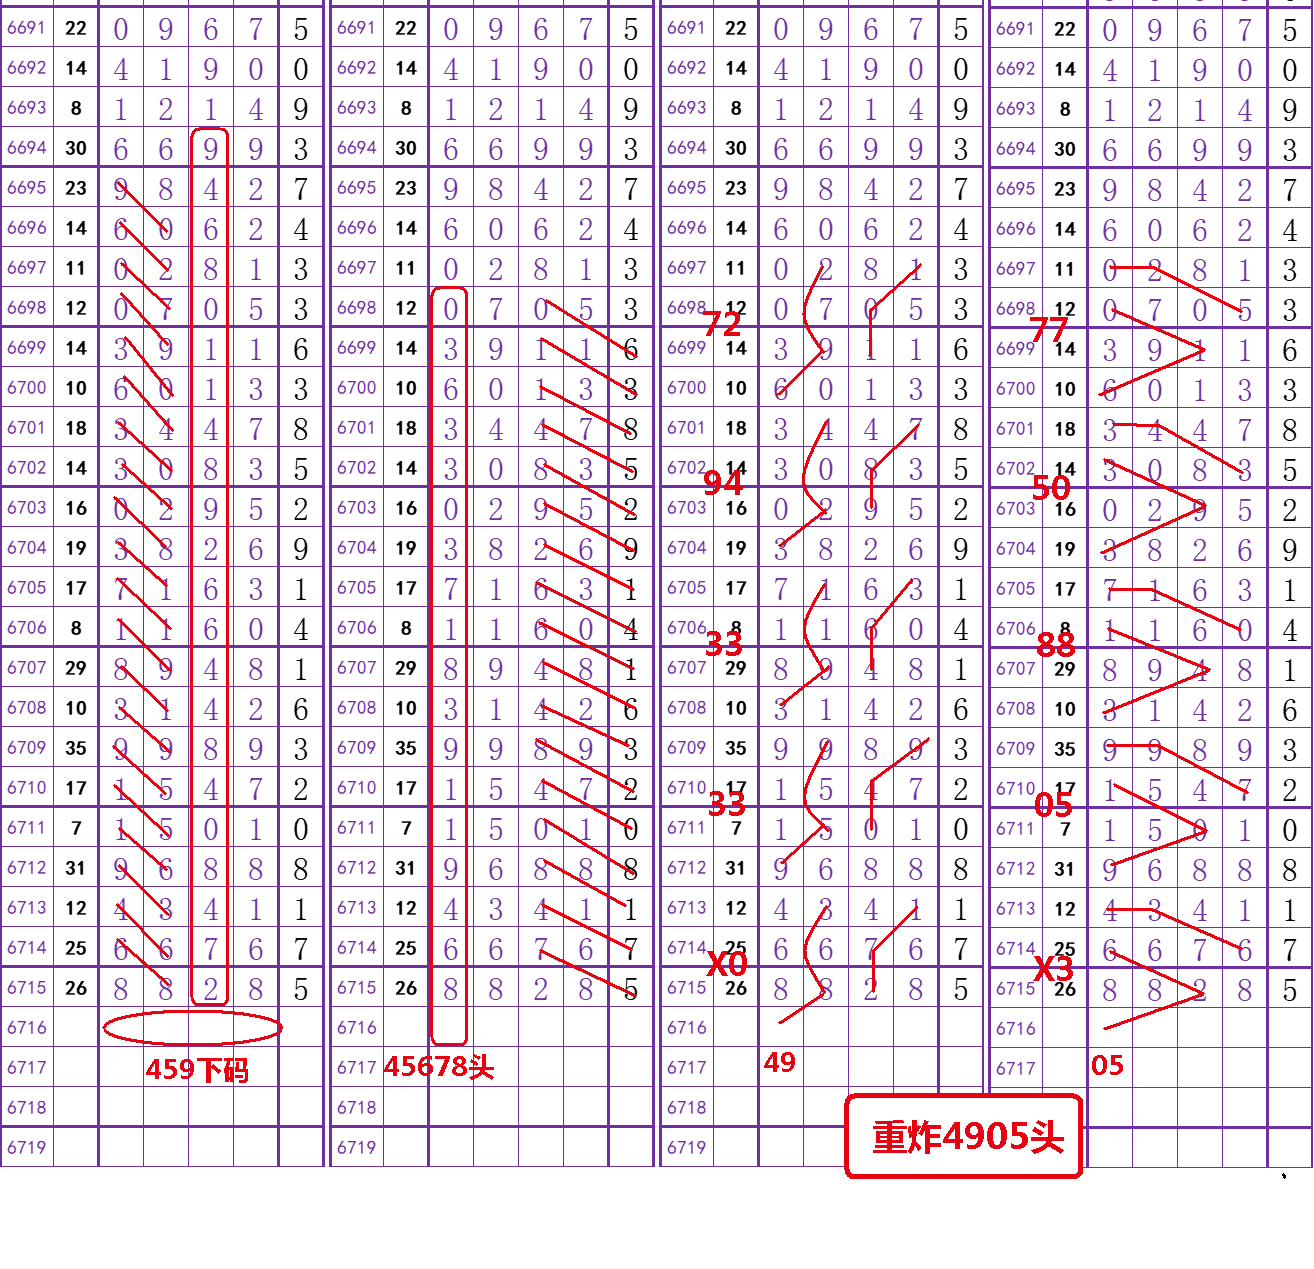Click row label 6718 in the 45678头 chart

(357, 1107)
